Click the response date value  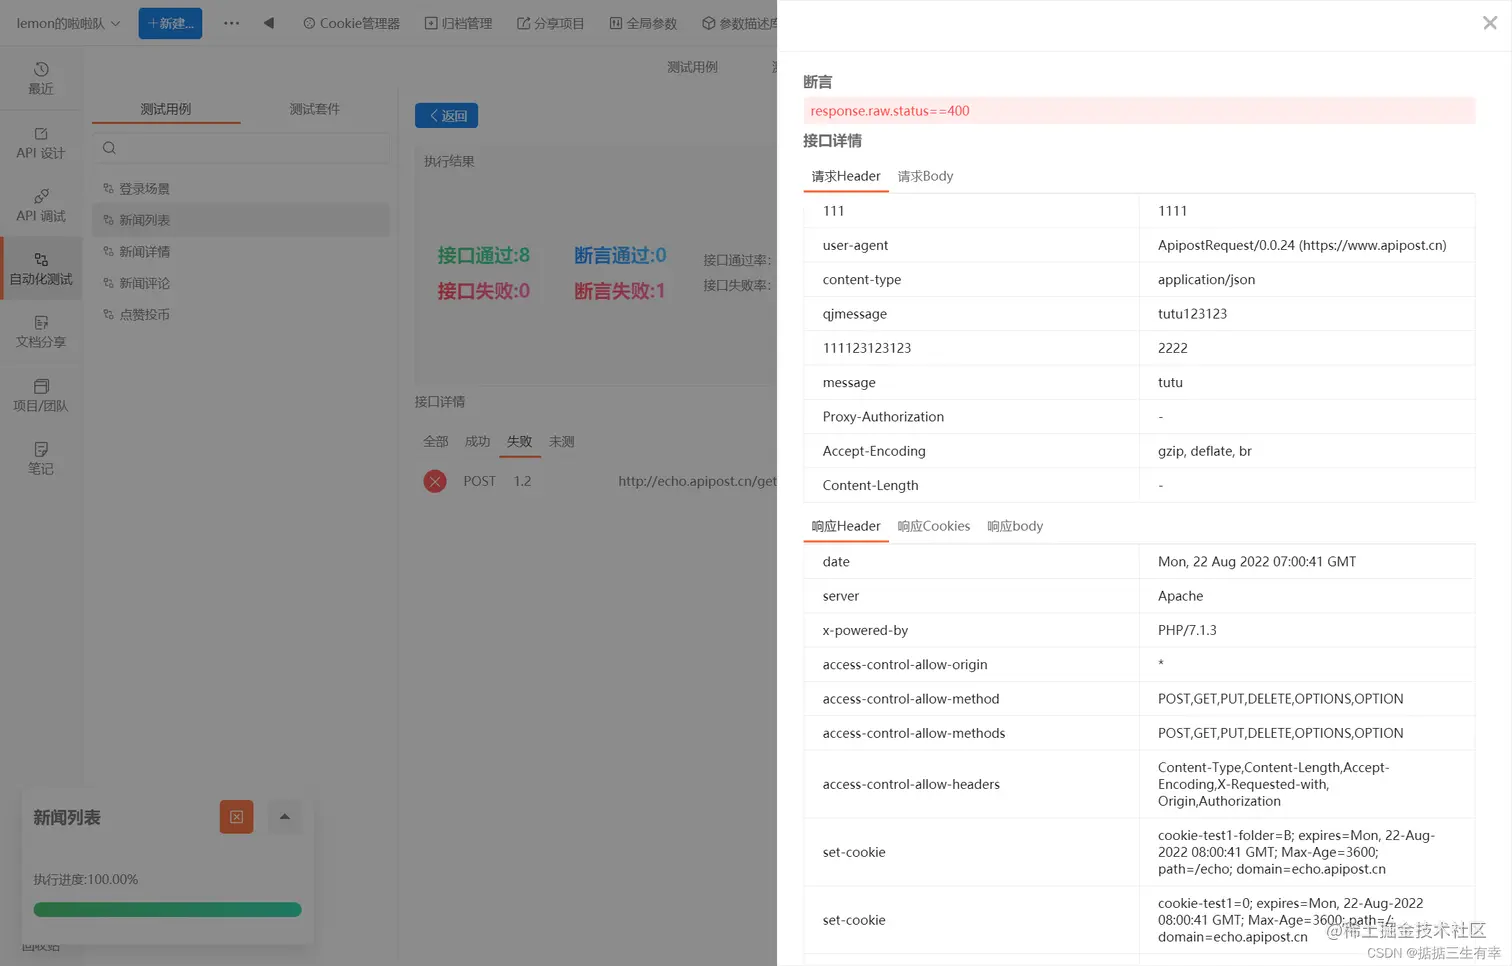(1257, 562)
